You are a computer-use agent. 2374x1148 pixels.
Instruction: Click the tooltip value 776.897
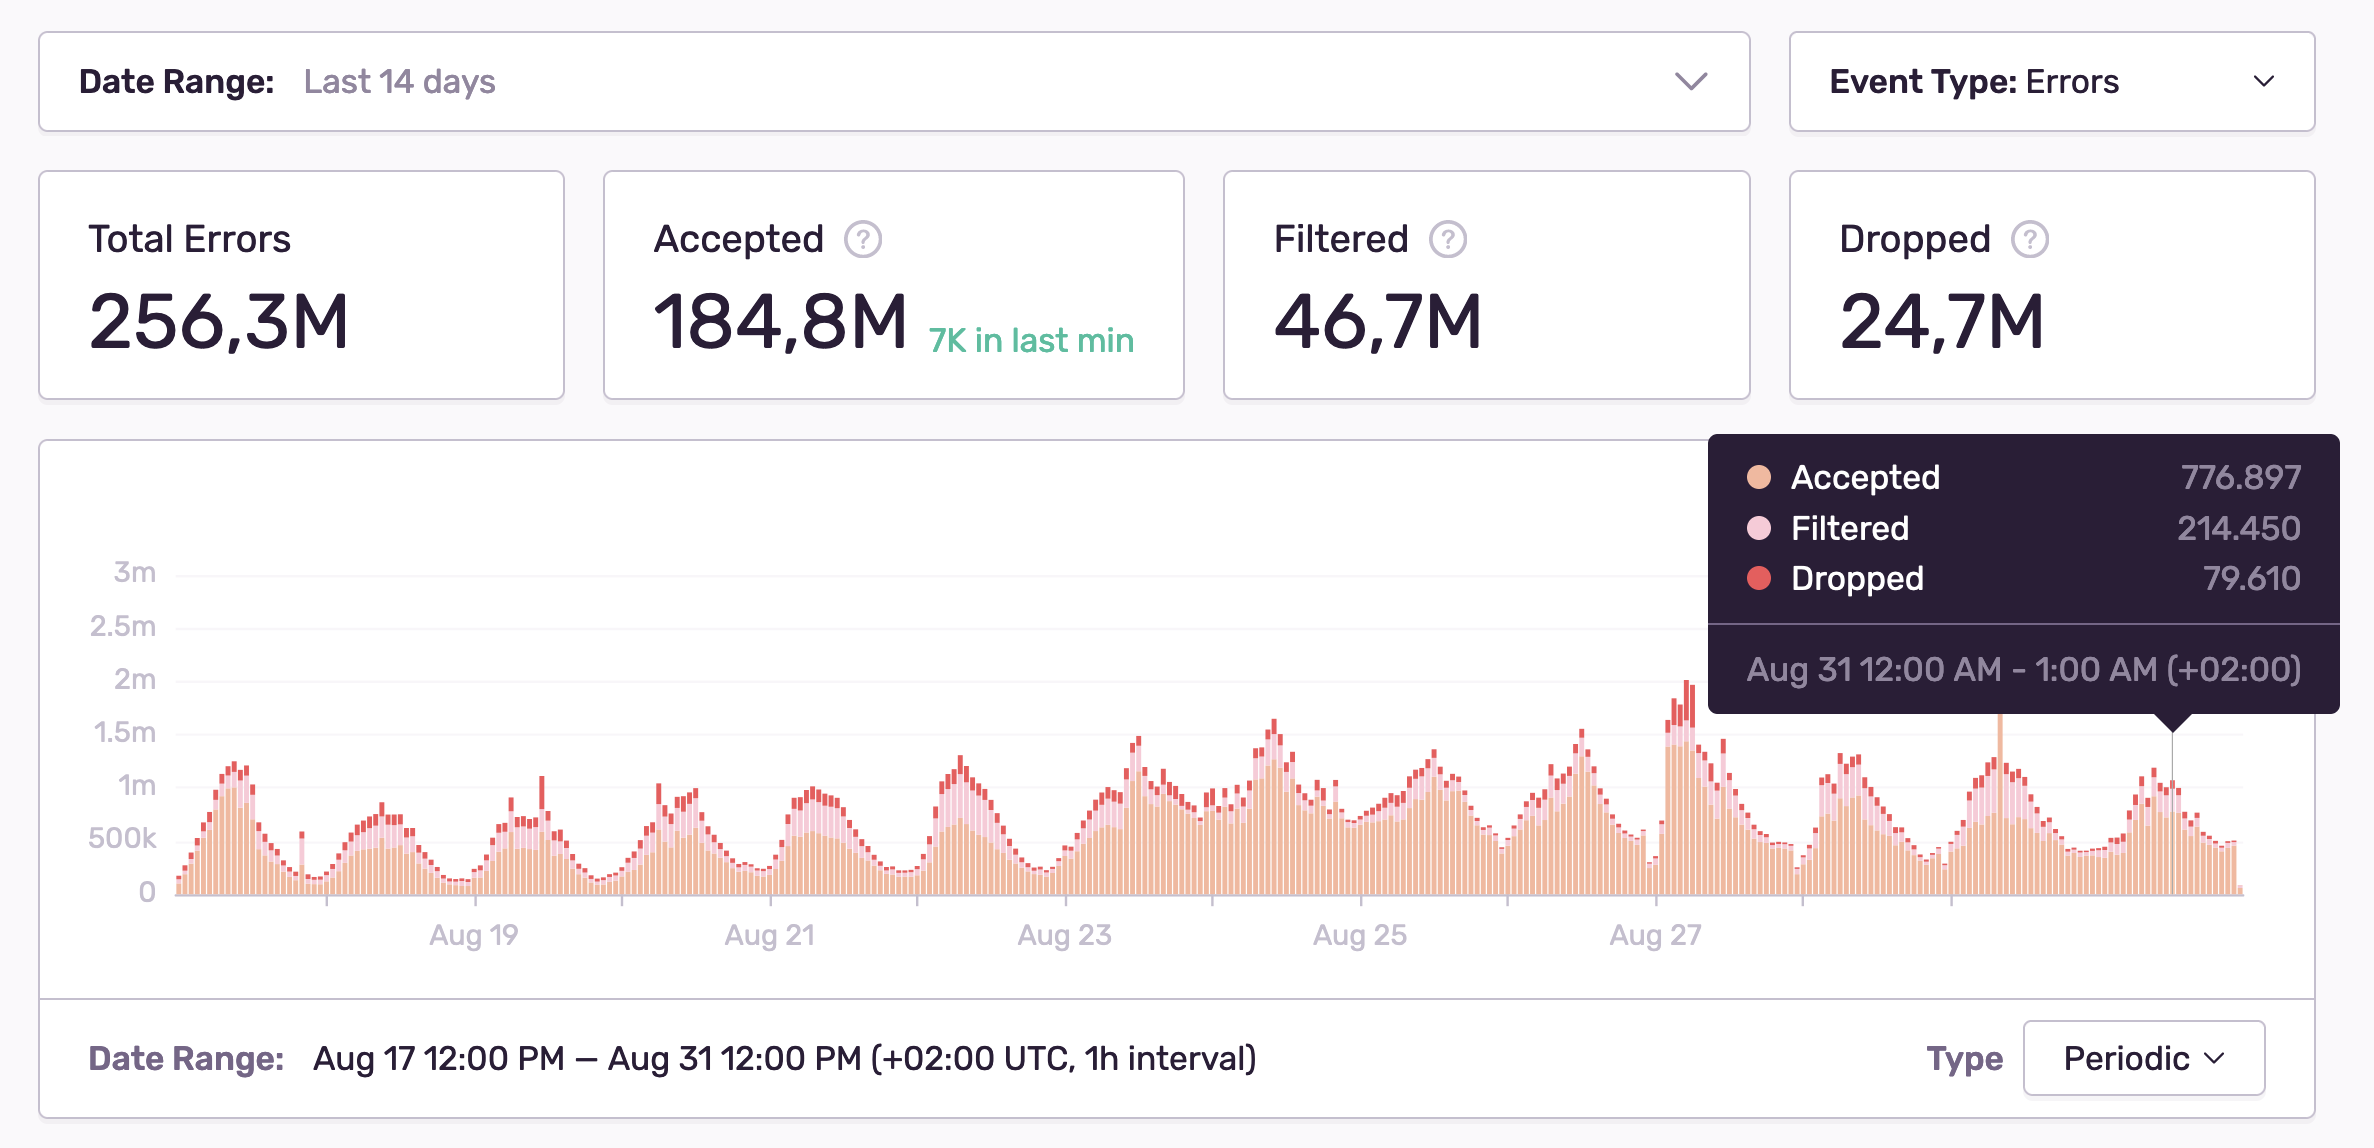pos(2241,477)
